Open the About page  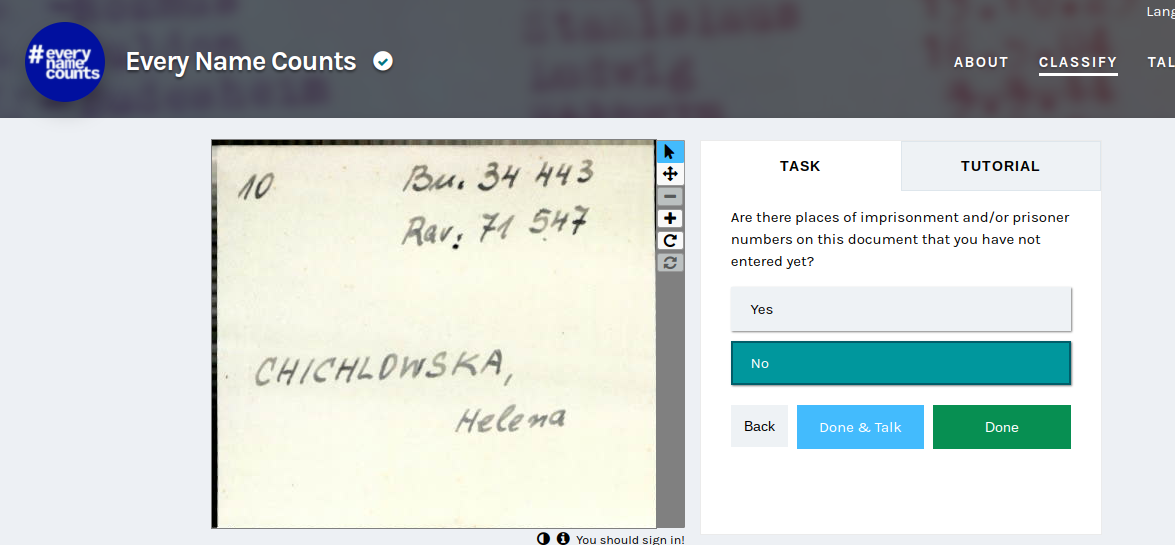coord(981,62)
